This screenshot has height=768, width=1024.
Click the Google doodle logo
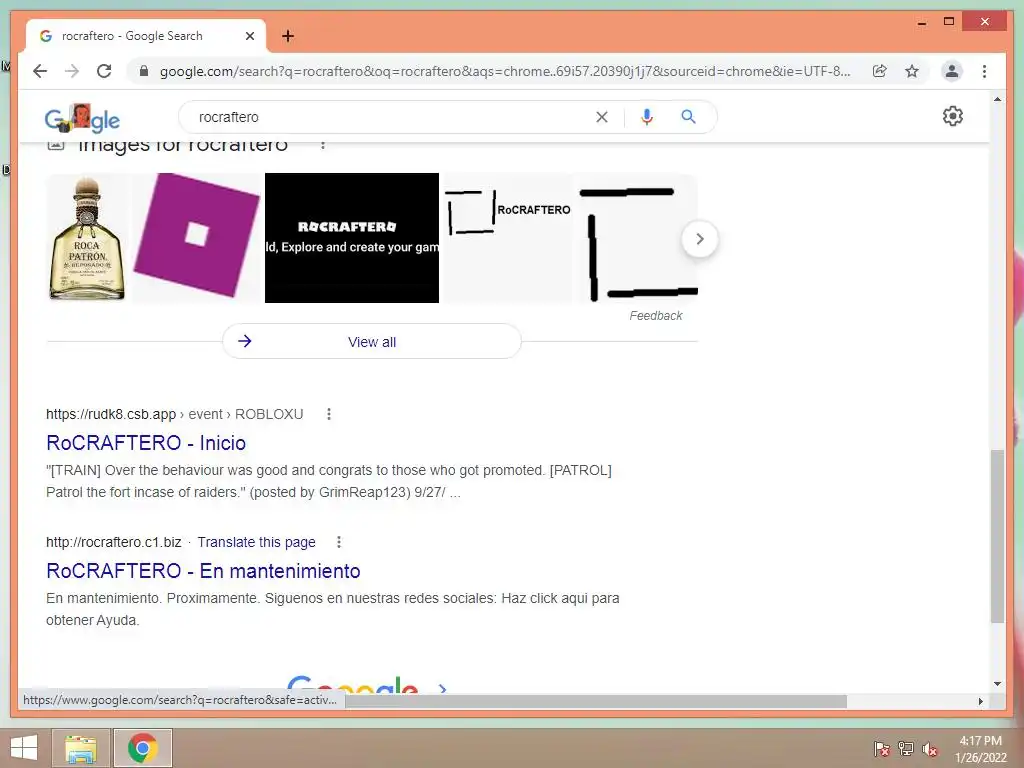tap(82, 118)
